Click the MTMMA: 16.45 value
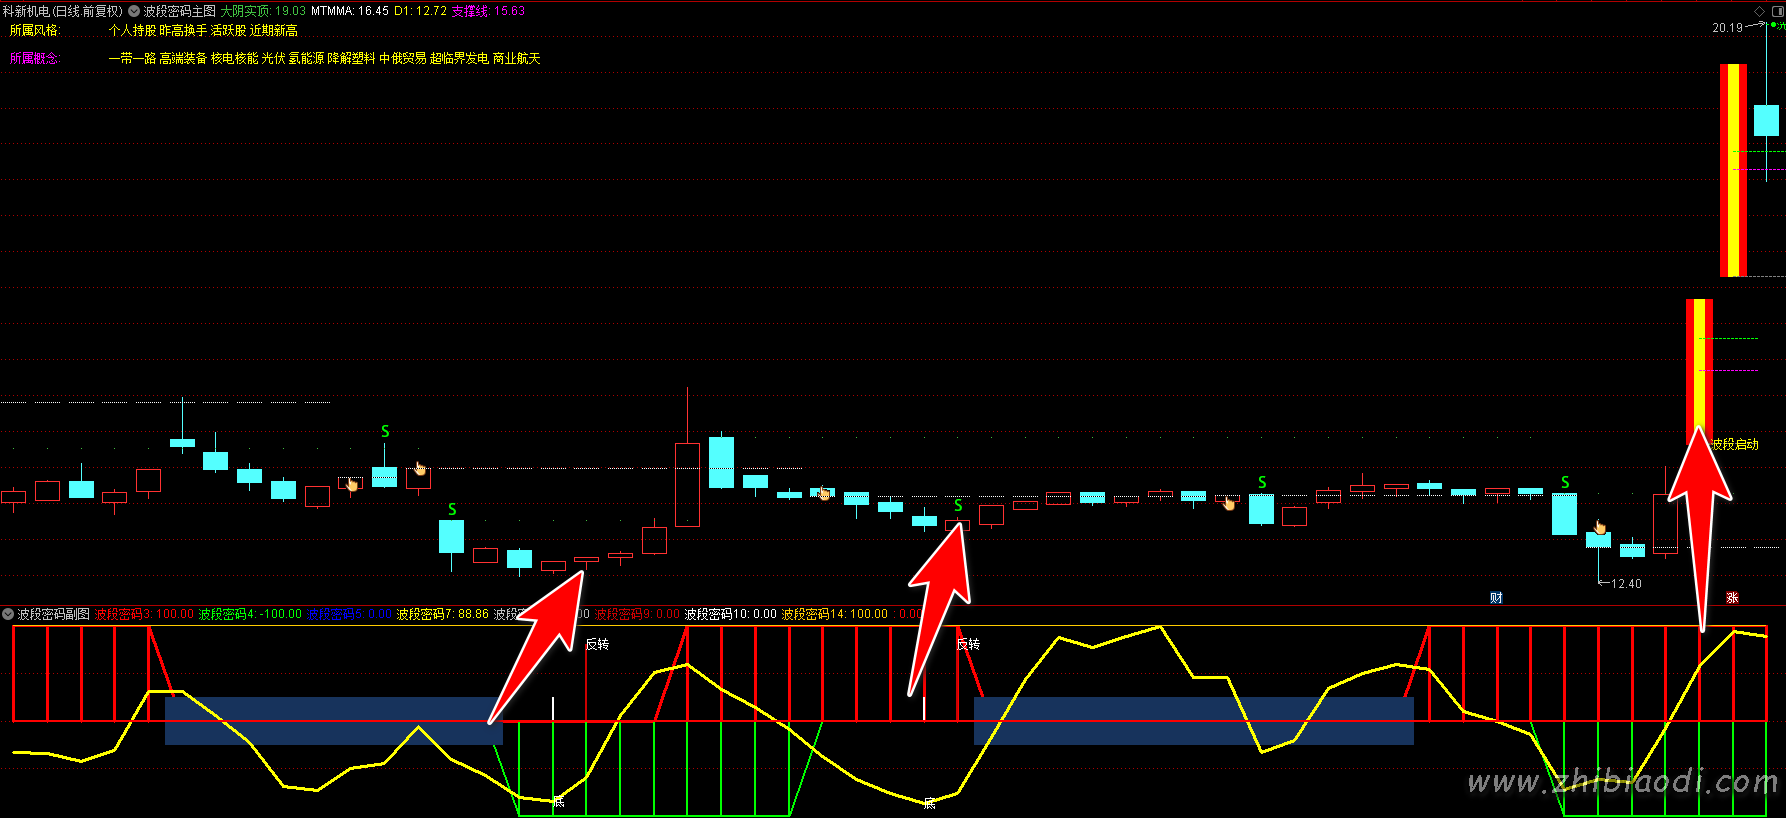 pyautogui.click(x=350, y=11)
